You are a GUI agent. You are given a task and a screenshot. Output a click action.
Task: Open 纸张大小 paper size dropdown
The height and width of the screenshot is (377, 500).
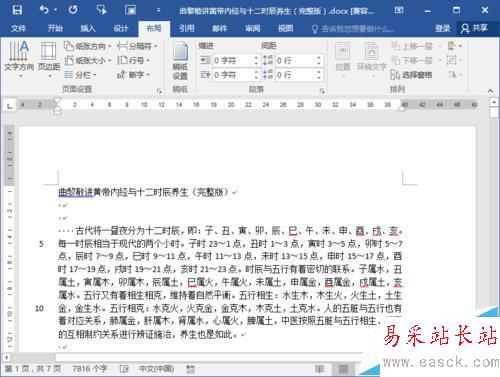(87, 60)
